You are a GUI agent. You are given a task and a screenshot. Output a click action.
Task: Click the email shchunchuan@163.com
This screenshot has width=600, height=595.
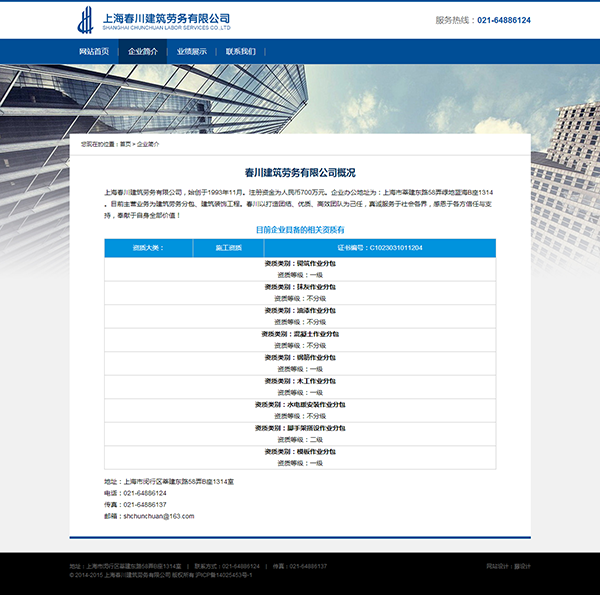pos(159,516)
